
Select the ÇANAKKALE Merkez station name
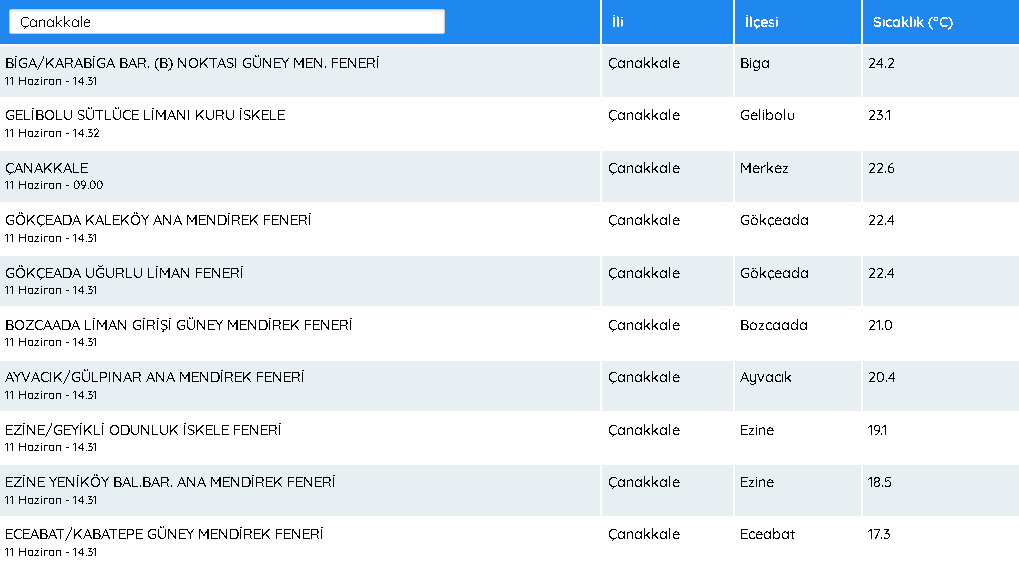[x=47, y=168]
